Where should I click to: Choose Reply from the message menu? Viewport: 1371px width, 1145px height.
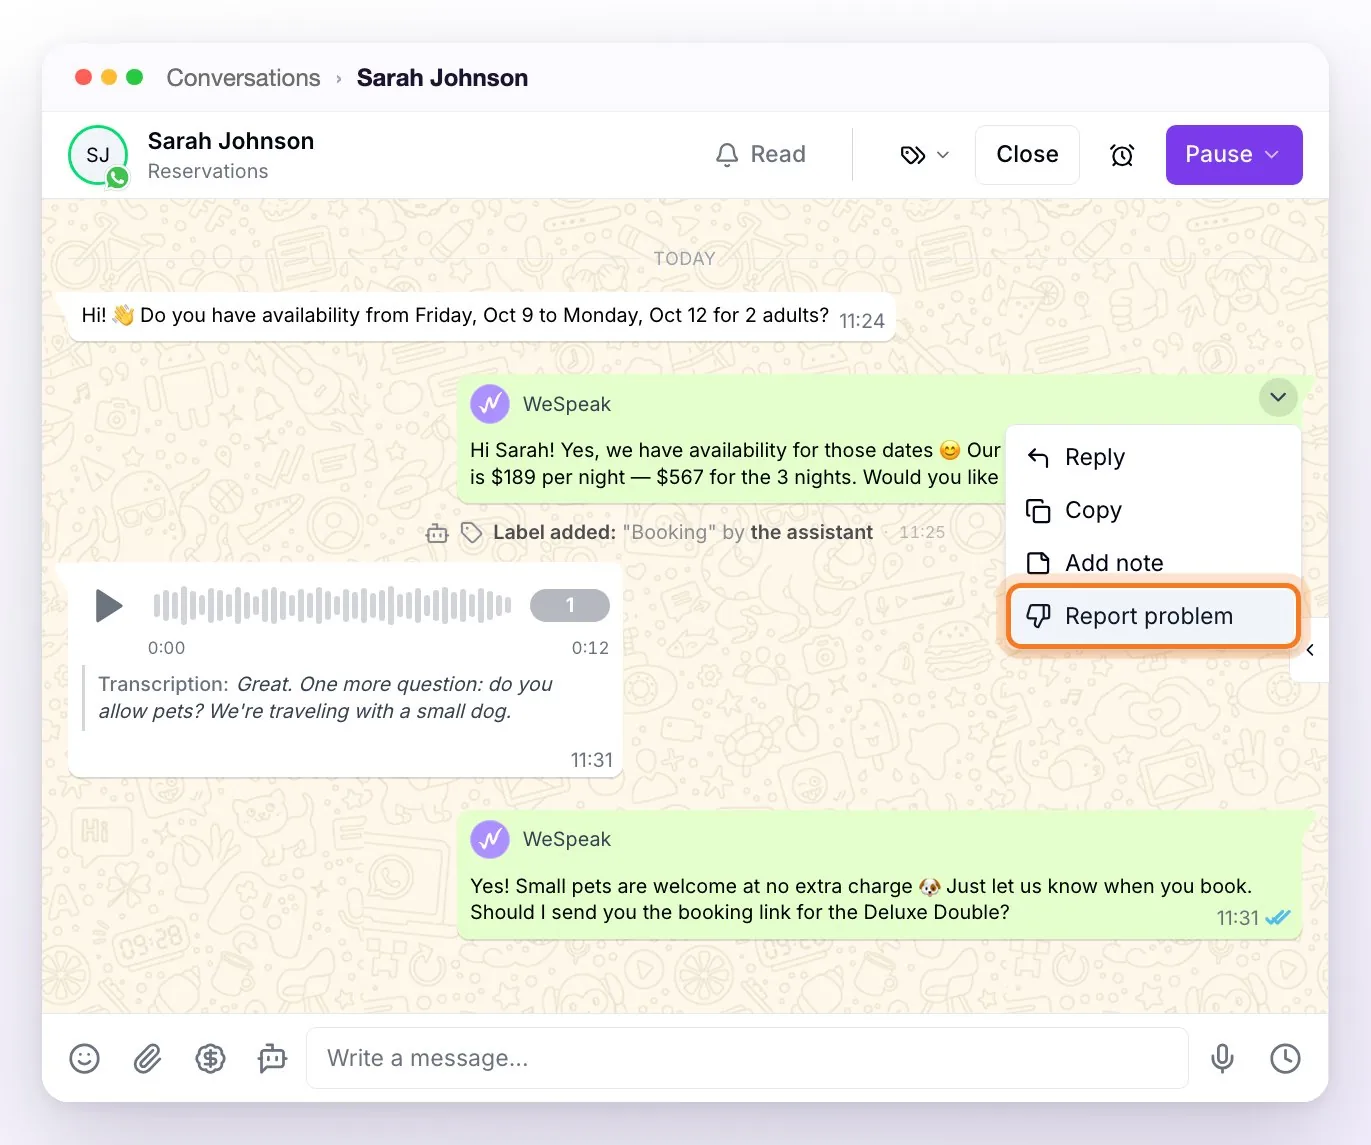point(1153,457)
